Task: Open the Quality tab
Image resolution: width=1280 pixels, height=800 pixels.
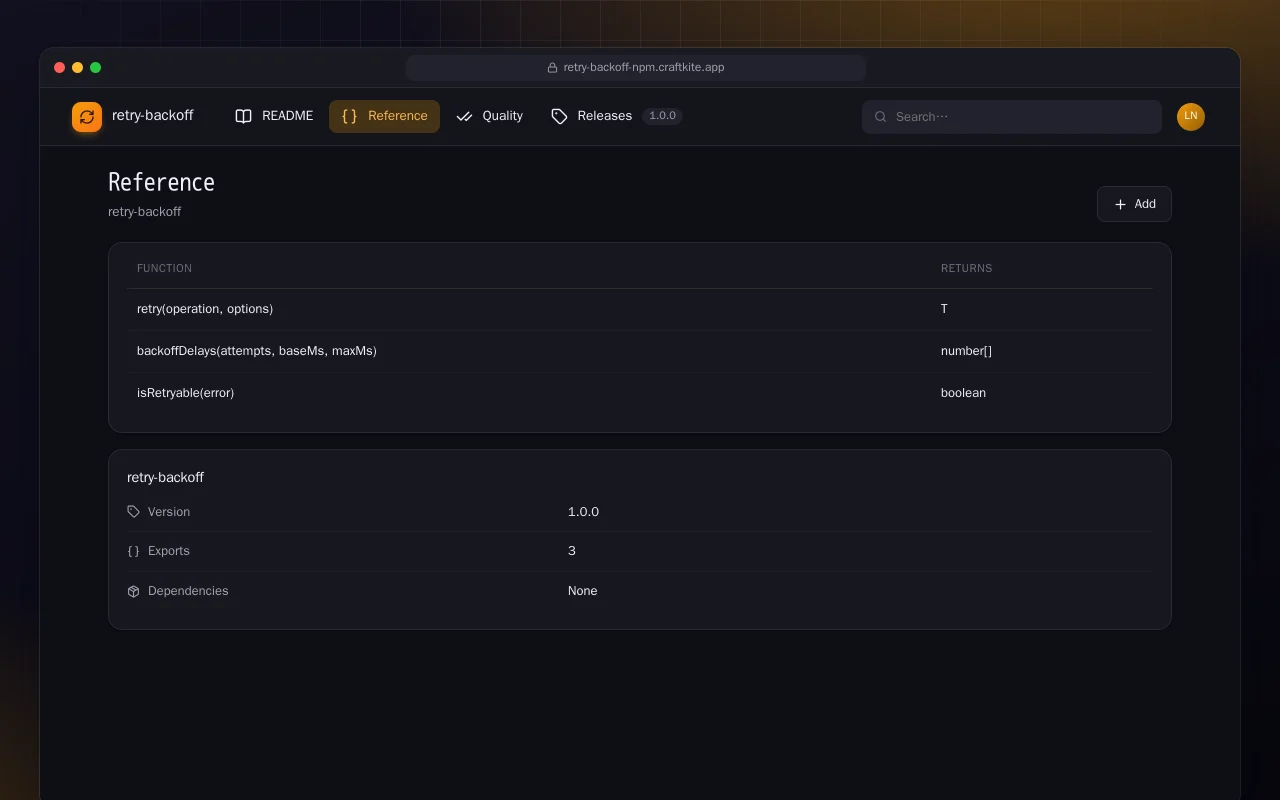Action: click(x=489, y=116)
